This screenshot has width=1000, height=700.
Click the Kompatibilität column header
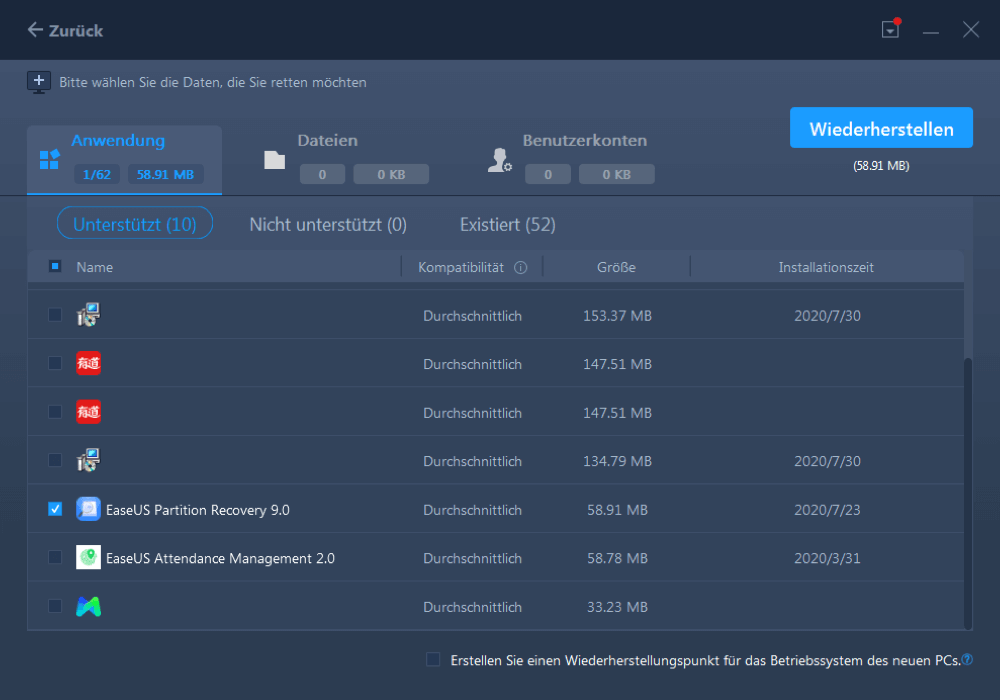pos(460,268)
